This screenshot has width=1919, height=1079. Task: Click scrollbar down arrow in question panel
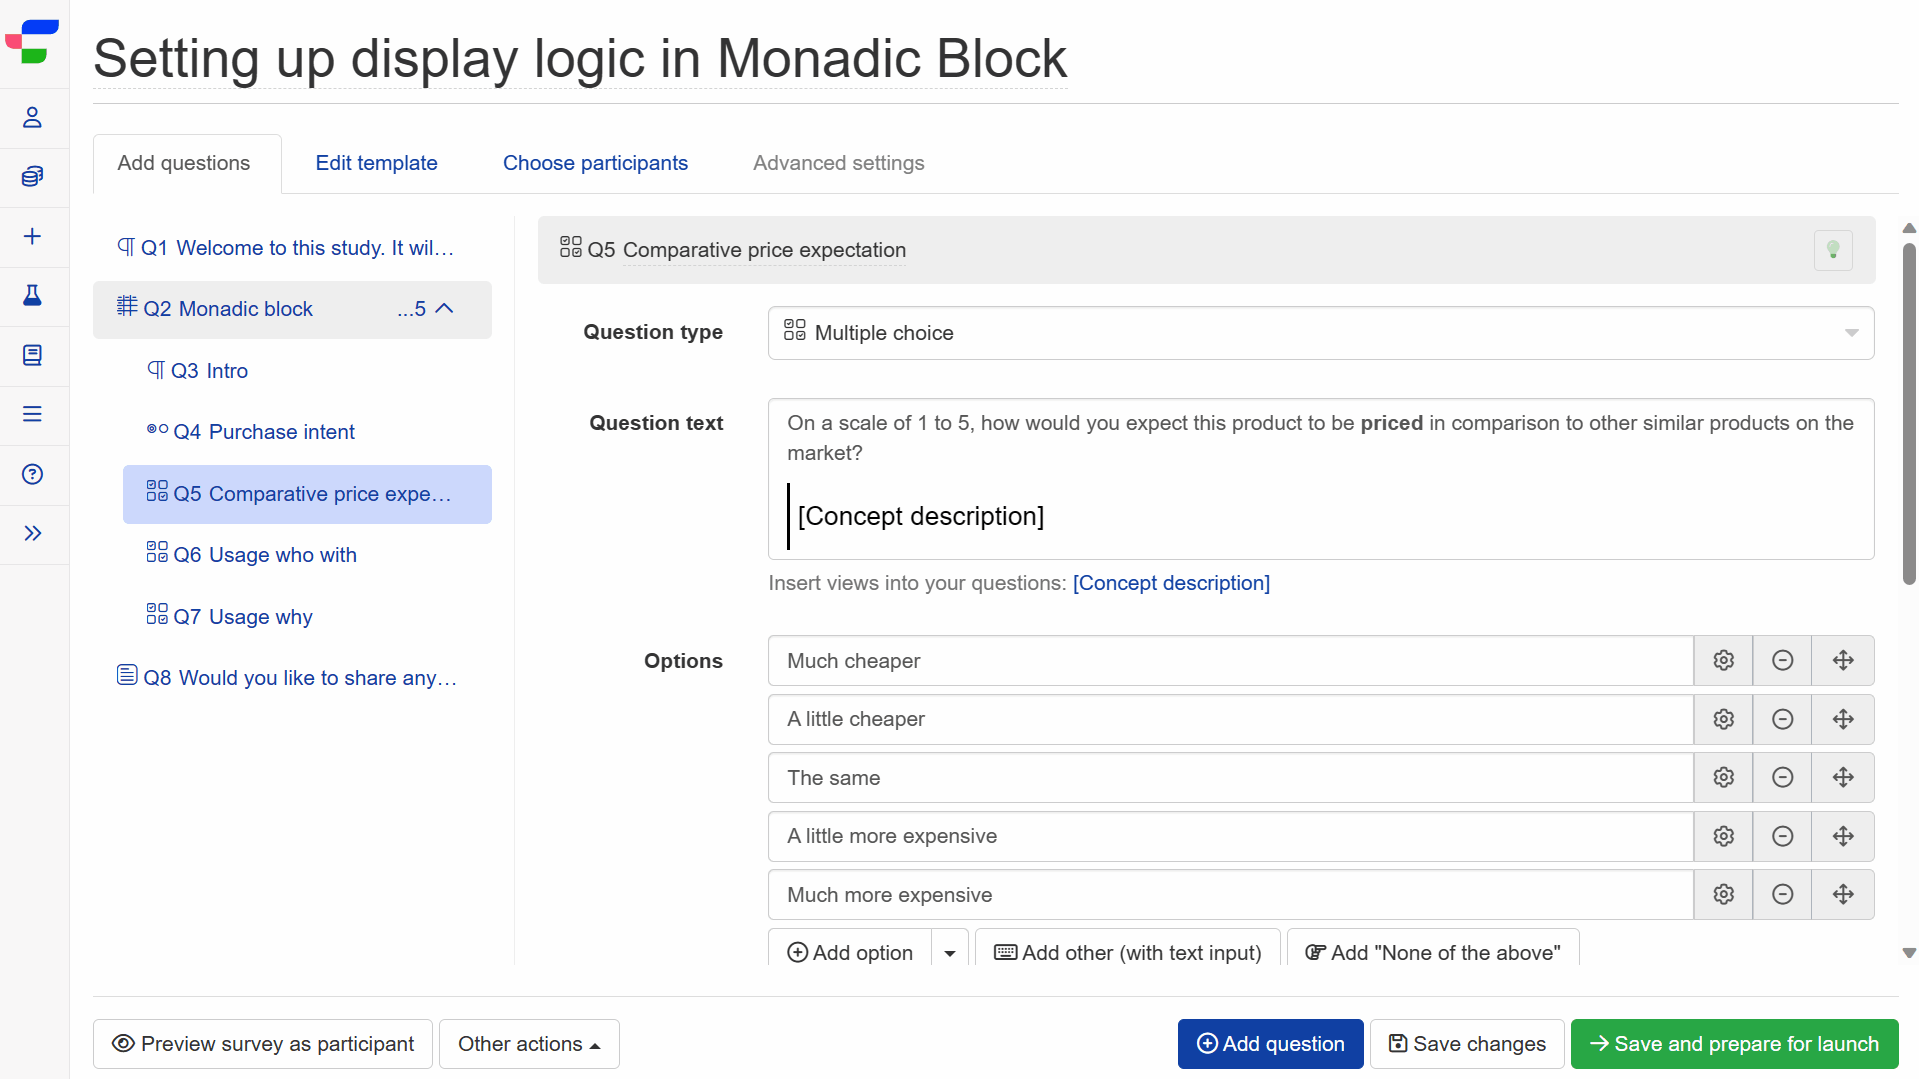click(x=1908, y=954)
